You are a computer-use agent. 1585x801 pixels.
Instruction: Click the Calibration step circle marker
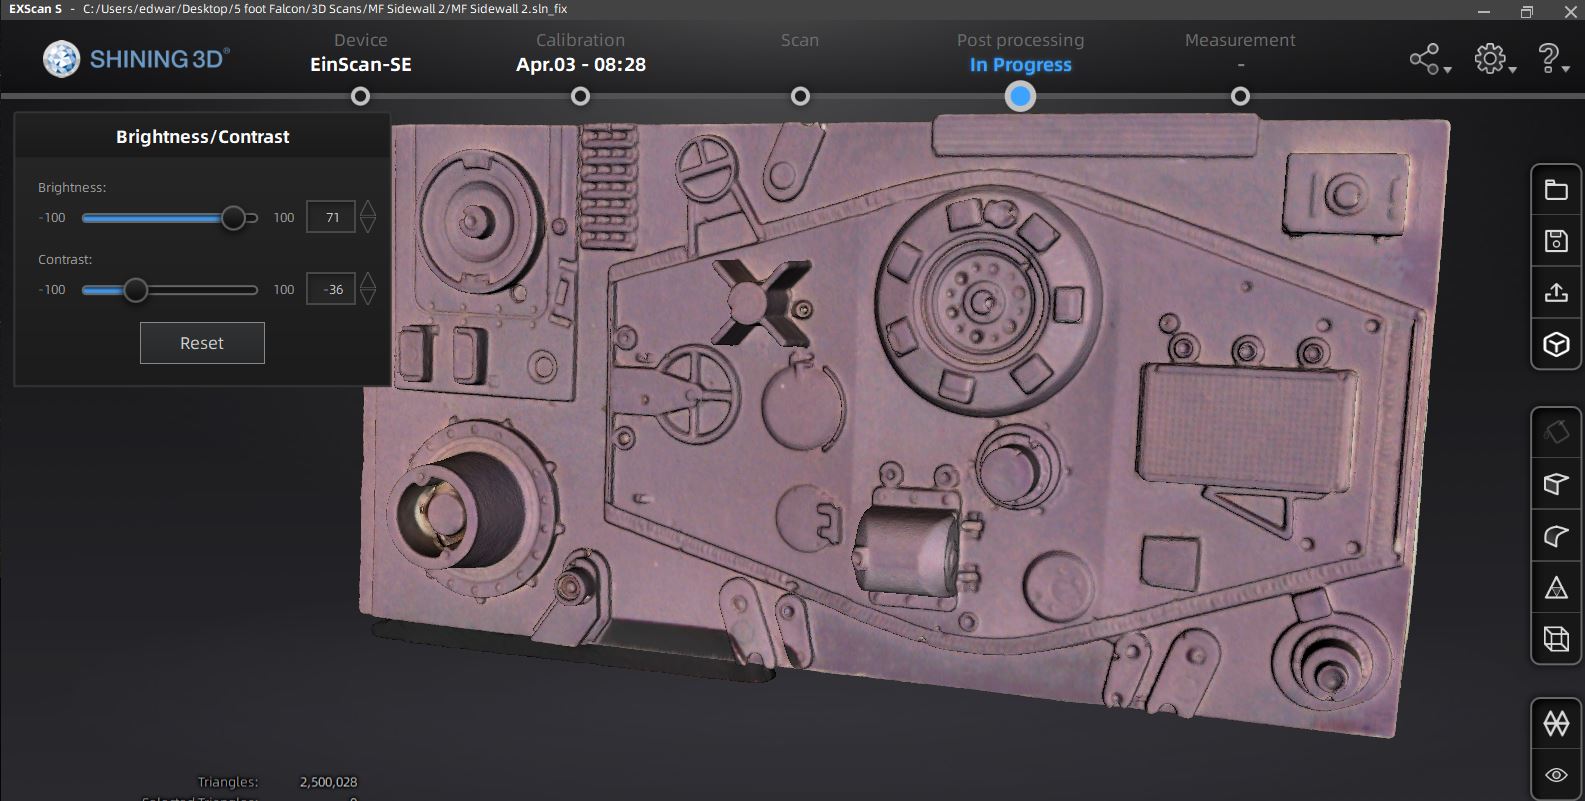coord(580,96)
